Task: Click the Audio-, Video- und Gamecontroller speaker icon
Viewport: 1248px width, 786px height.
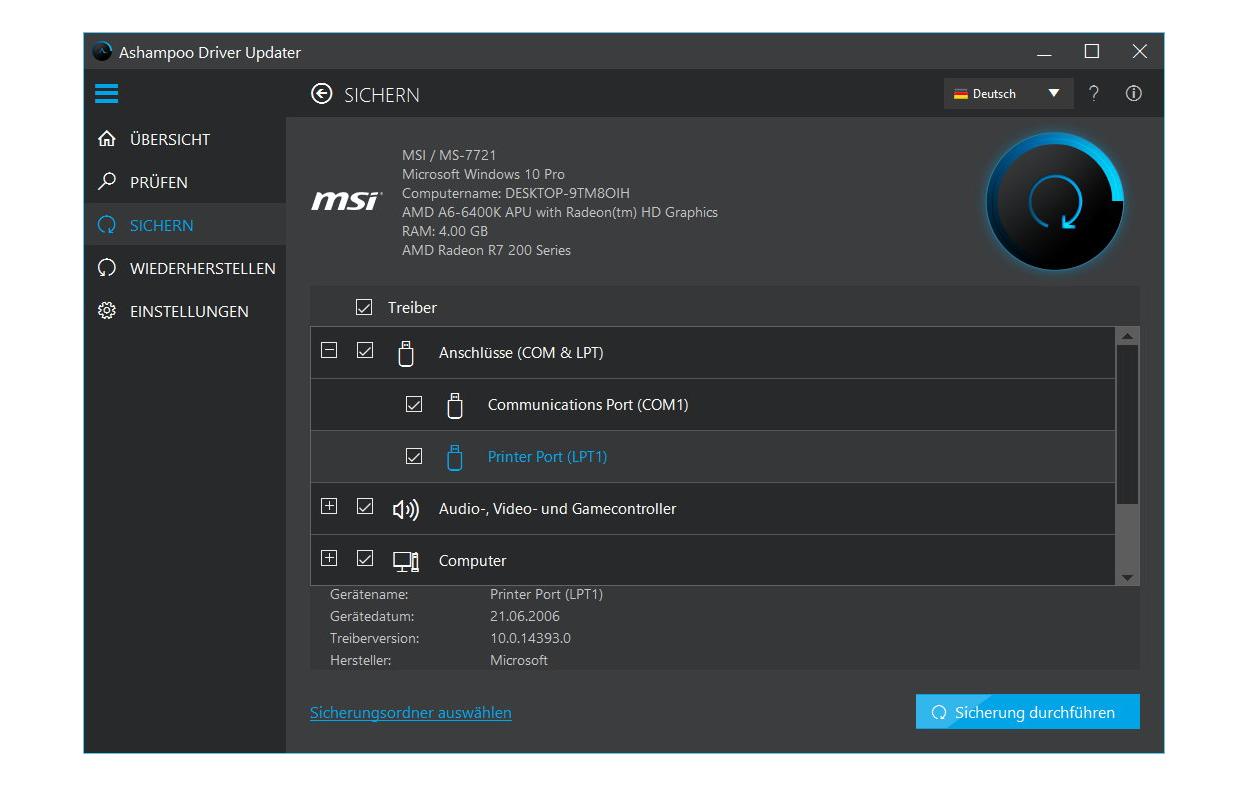Action: 405,509
